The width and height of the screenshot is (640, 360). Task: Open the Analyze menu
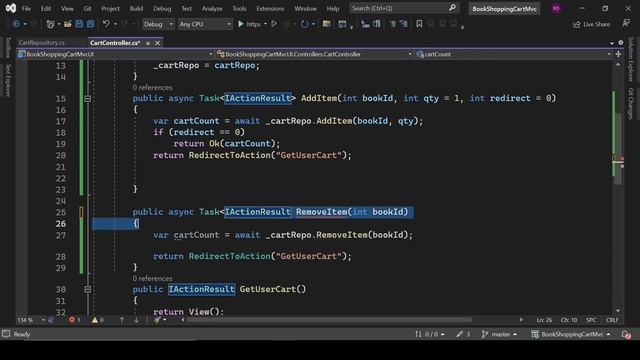pos(212,8)
